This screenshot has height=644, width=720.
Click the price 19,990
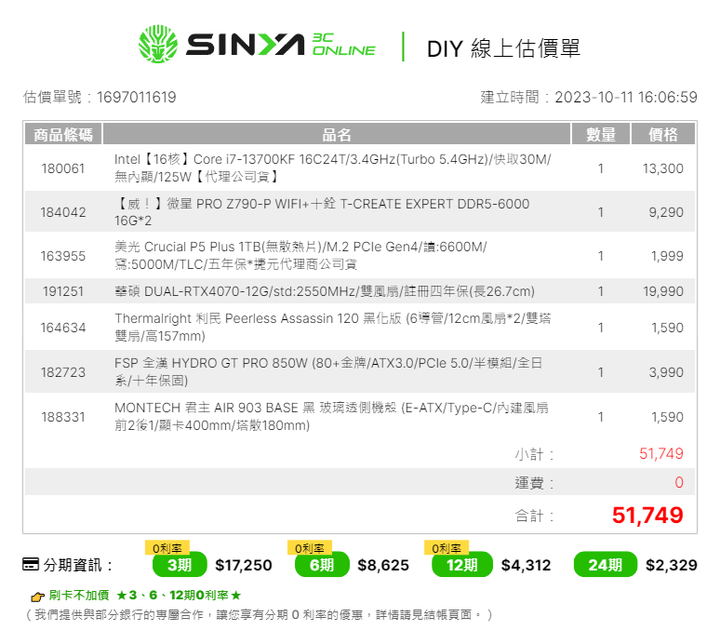663,291
